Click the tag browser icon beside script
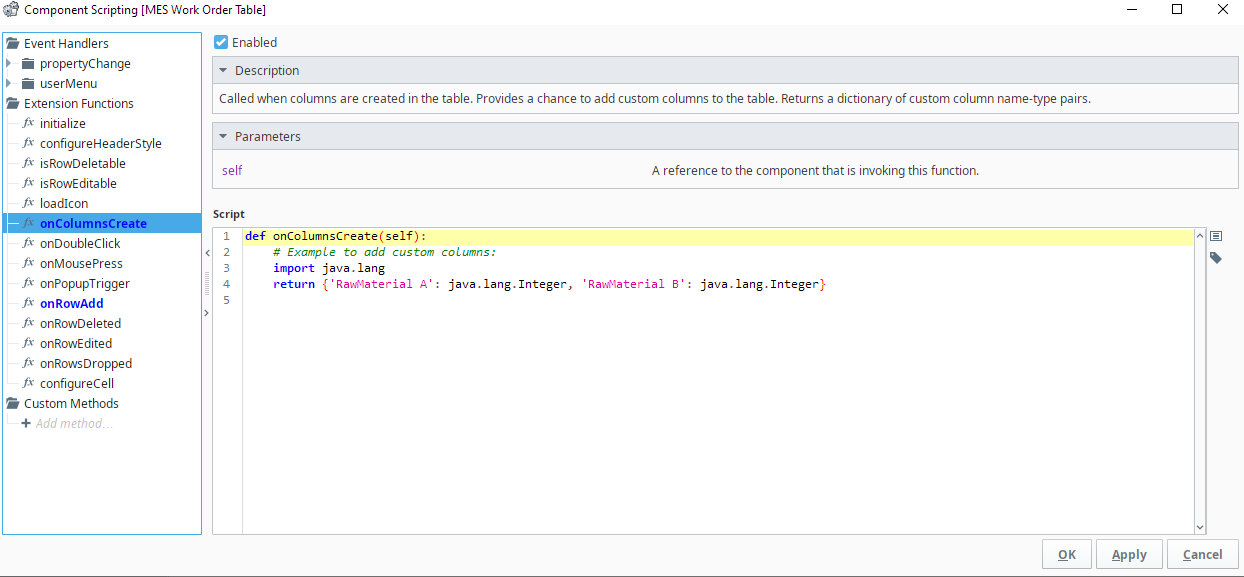The height and width of the screenshot is (577, 1244). point(1216,258)
